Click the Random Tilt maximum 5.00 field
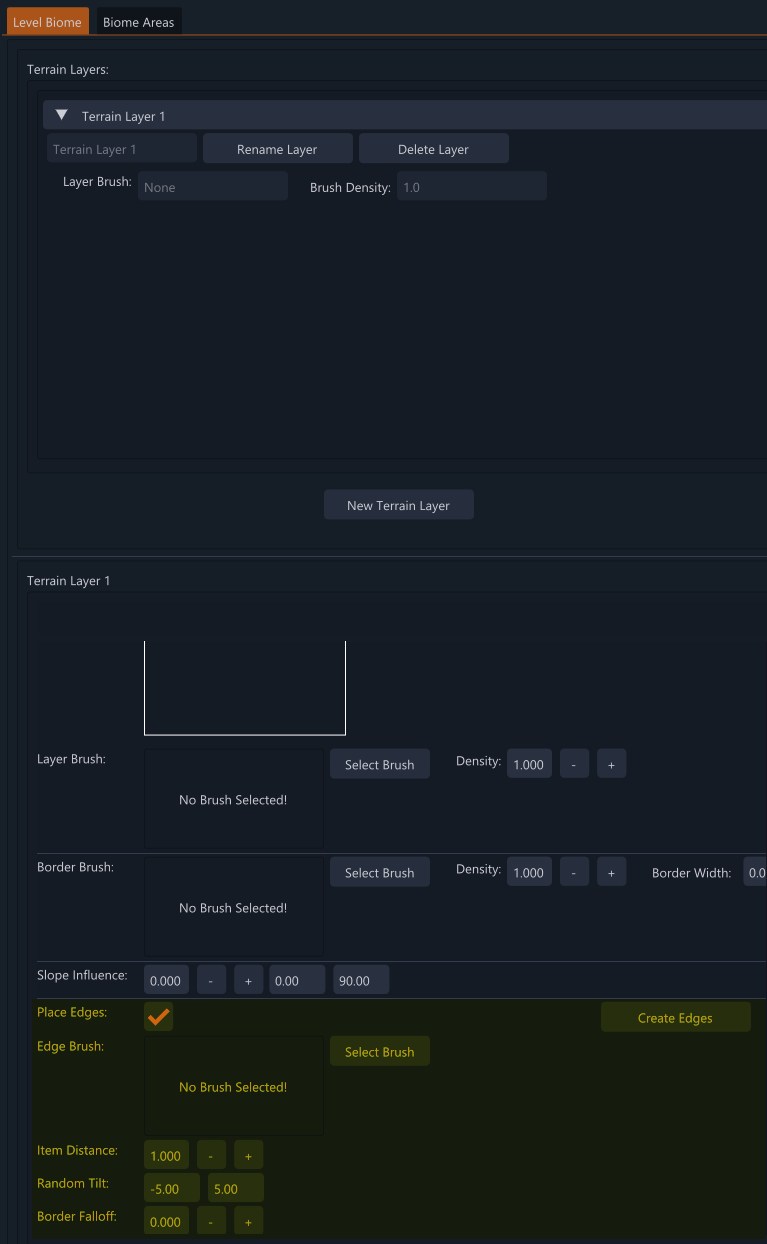 pyautogui.click(x=236, y=1188)
